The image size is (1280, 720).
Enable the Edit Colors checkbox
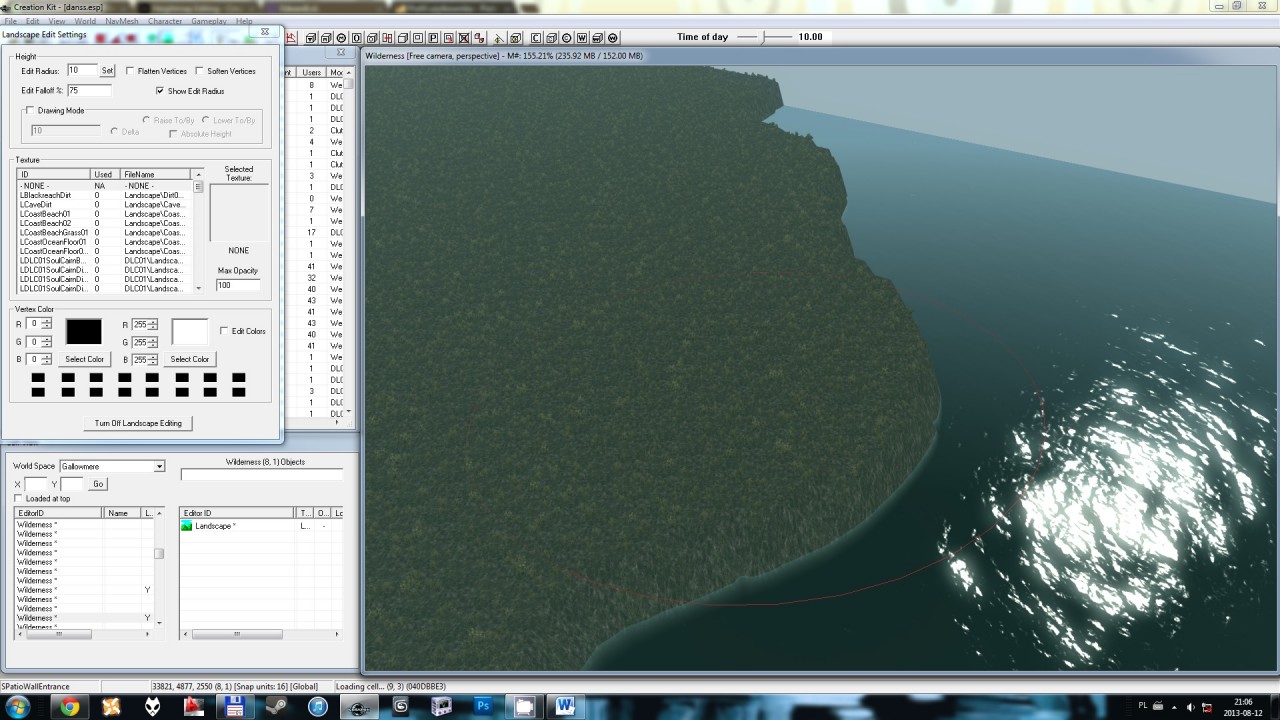pos(224,331)
